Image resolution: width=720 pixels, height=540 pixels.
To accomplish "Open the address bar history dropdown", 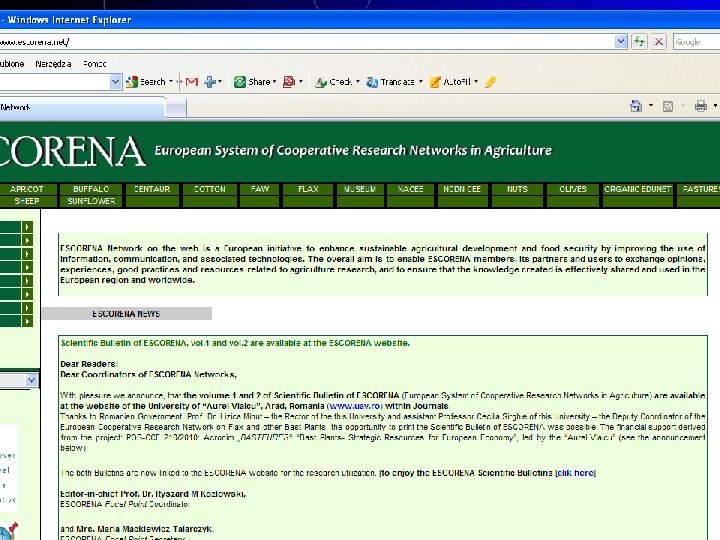I will [x=621, y=42].
